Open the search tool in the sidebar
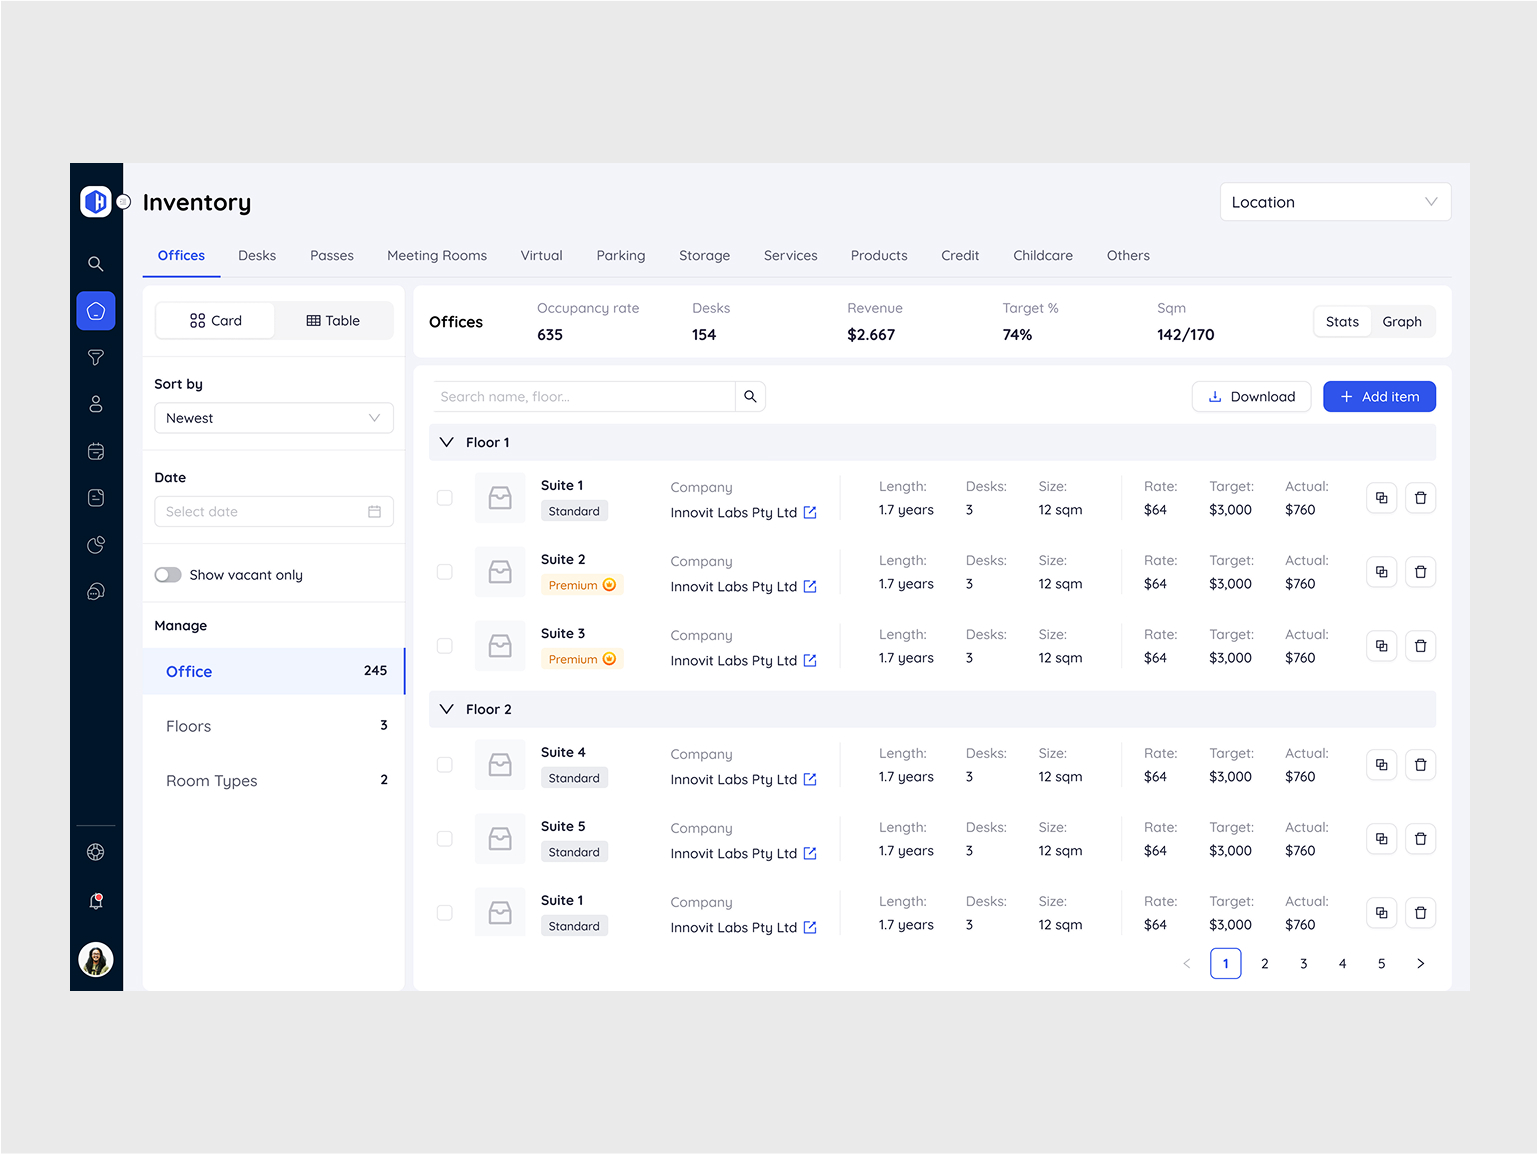The height and width of the screenshot is (1154, 1537). pyautogui.click(x=95, y=263)
